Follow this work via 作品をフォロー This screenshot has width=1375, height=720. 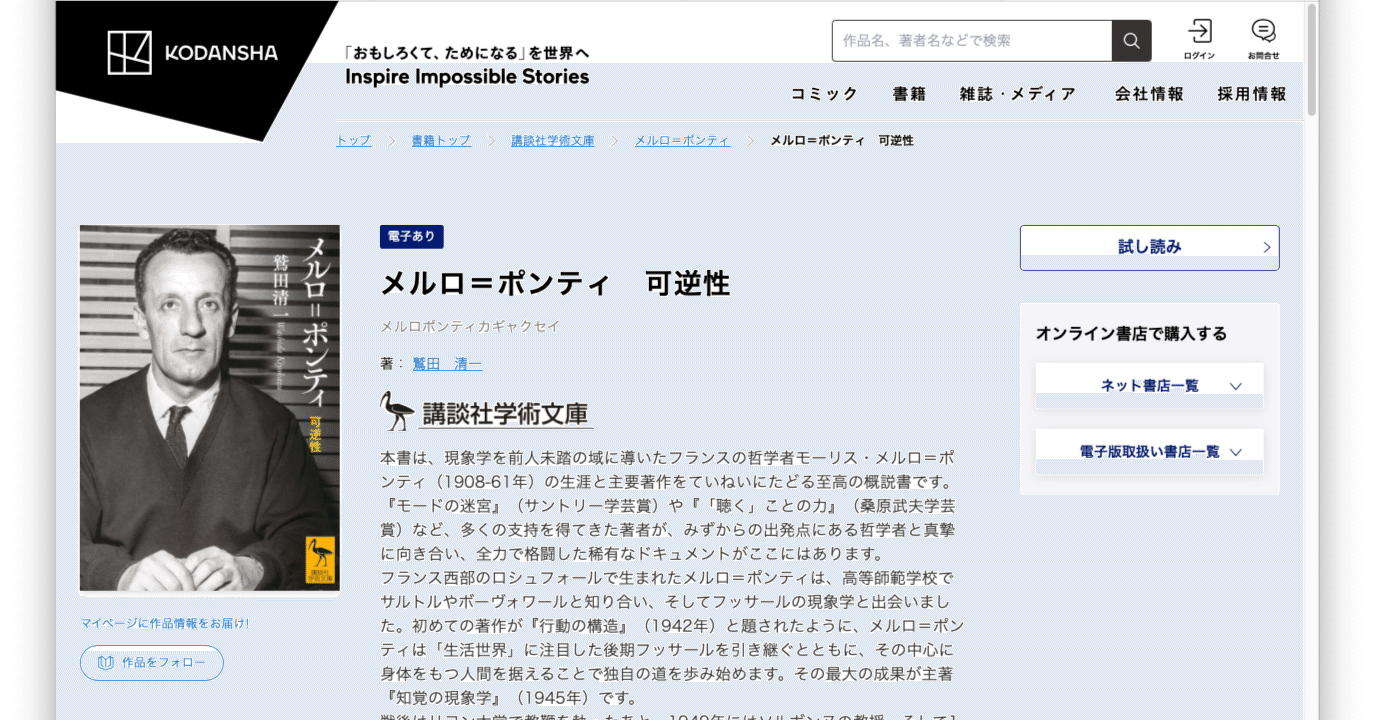[x=151, y=663]
